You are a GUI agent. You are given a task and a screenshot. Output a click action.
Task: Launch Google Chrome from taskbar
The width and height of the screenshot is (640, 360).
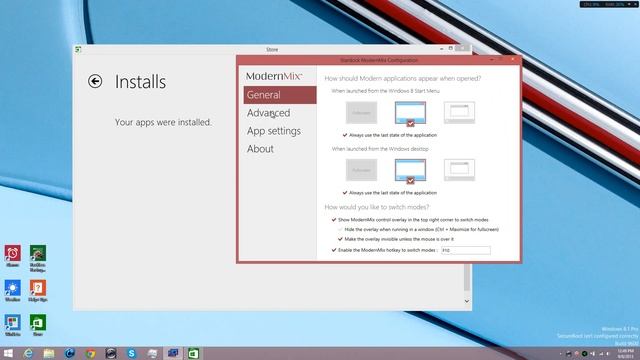pos(90,353)
